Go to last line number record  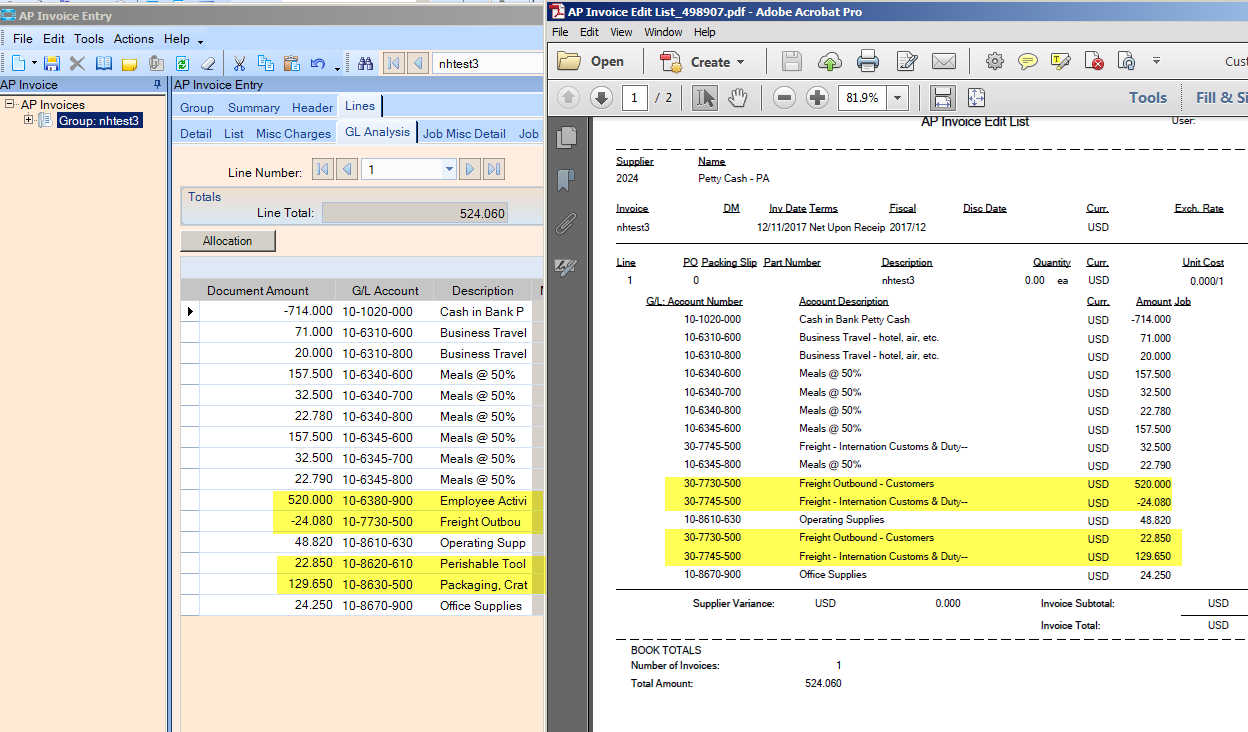494,170
